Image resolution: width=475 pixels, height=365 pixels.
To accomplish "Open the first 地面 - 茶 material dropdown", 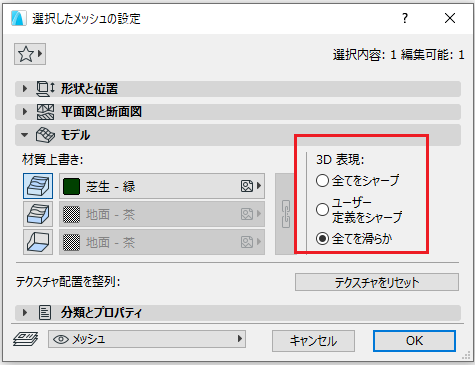I will [x=162, y=214].
